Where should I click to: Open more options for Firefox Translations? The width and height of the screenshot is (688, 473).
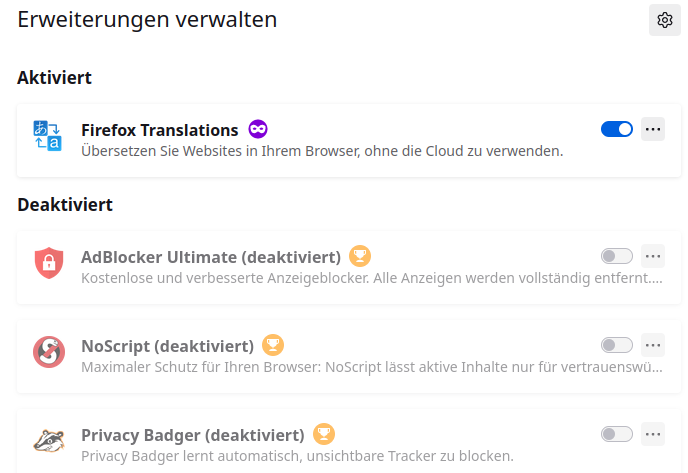[653, 129]
